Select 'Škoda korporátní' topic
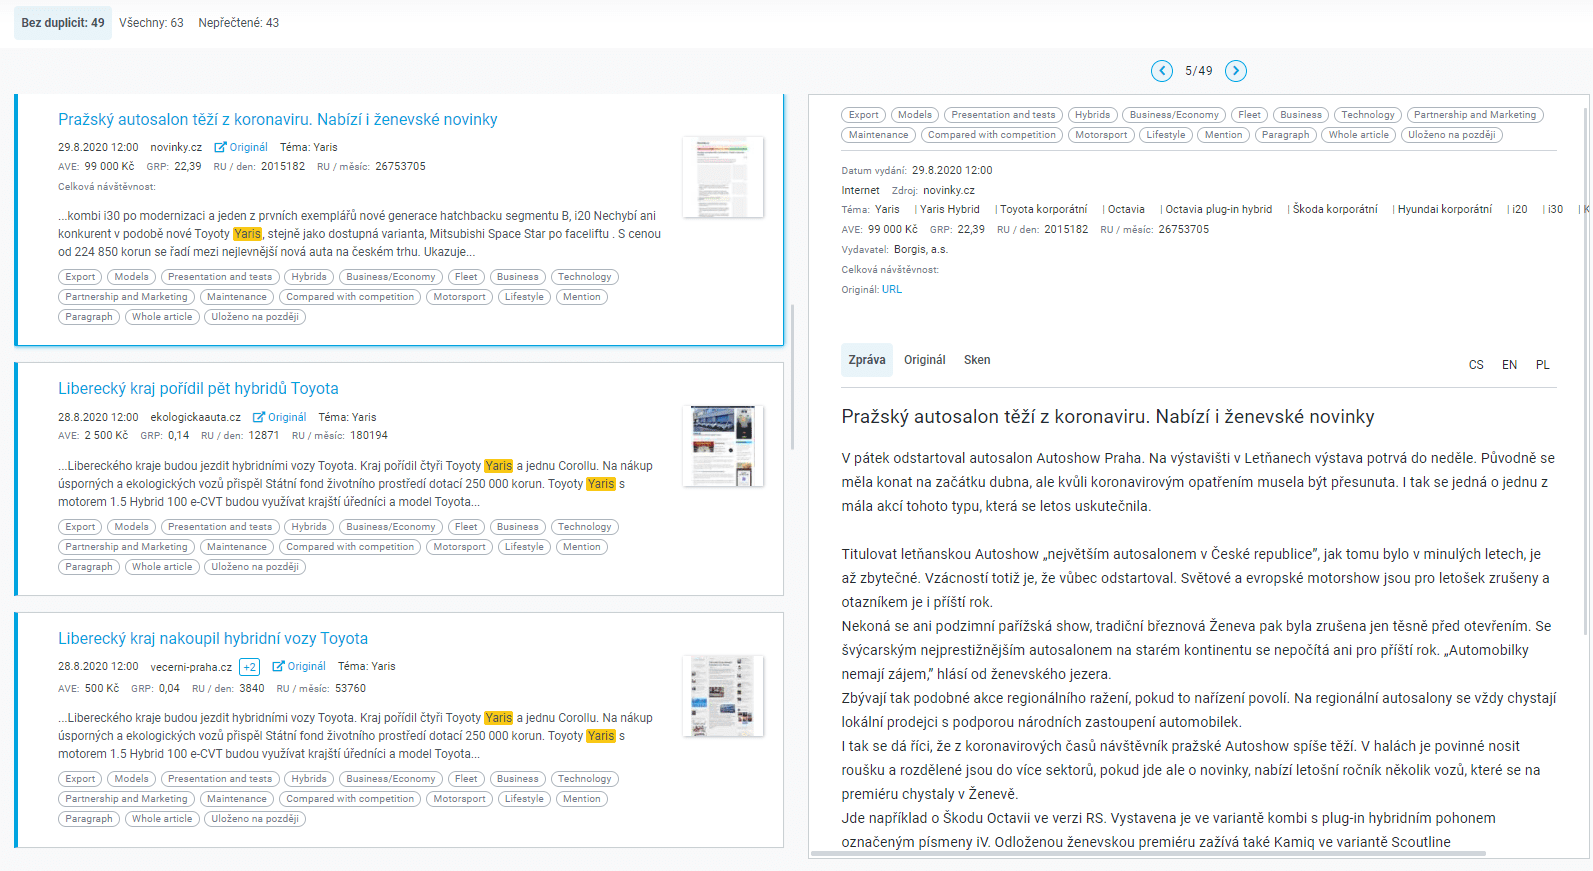1593x871 pixels. coord(1335,210)
